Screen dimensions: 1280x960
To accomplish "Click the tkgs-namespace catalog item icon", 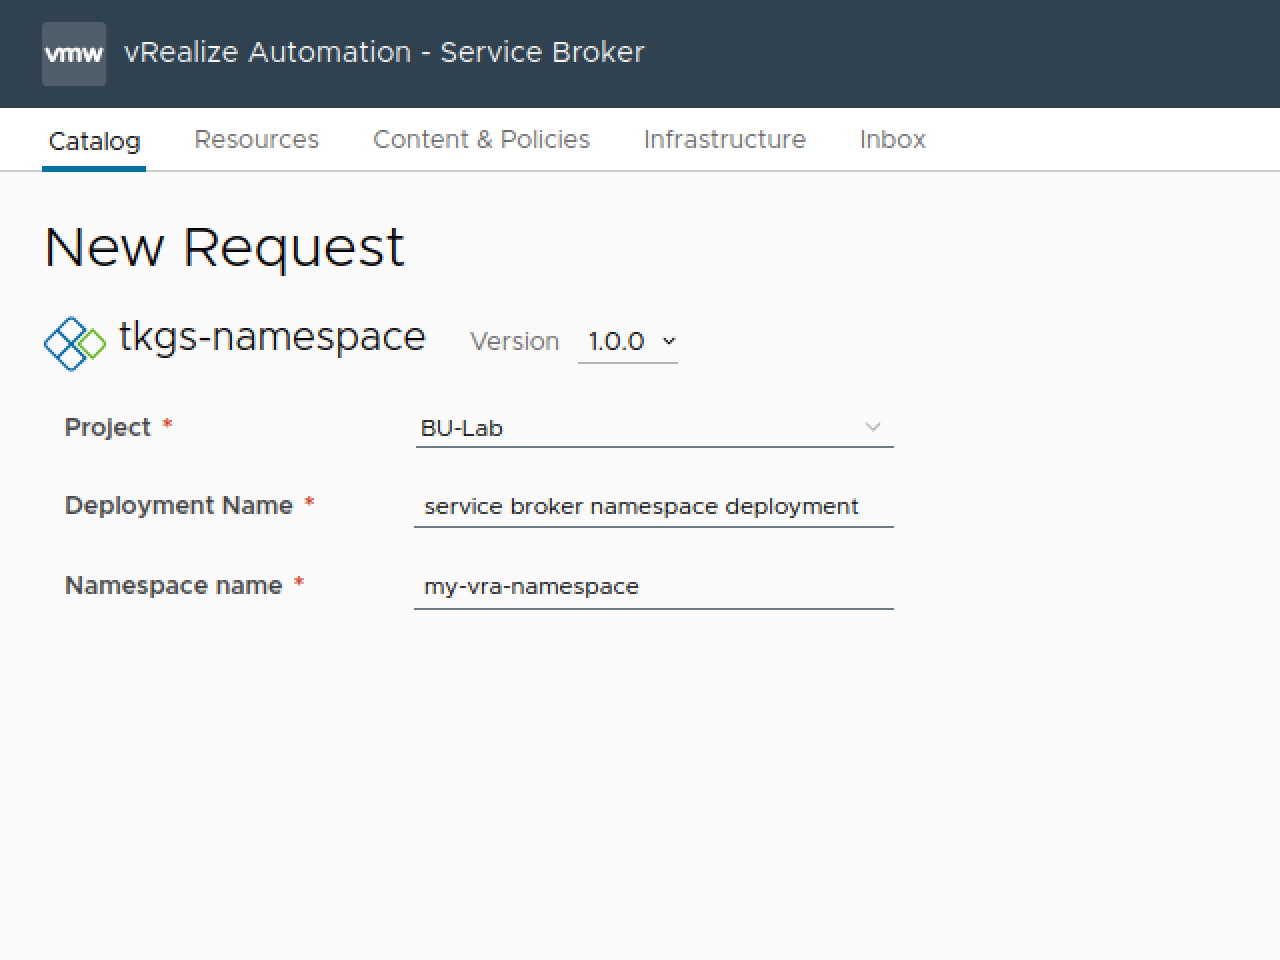I will [x=74, y=343].
